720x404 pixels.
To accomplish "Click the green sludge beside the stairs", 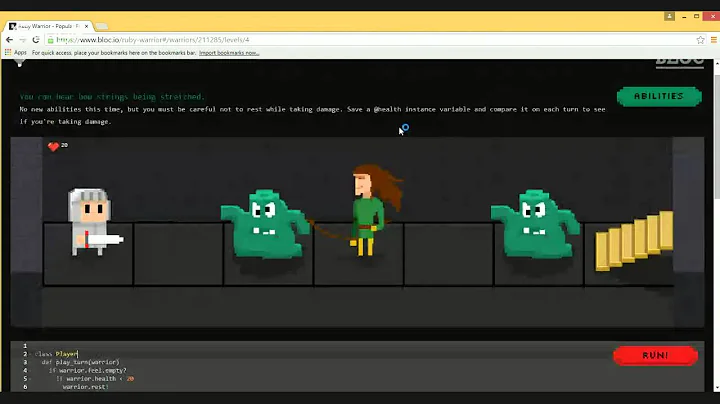I will [x=535, y=224].
